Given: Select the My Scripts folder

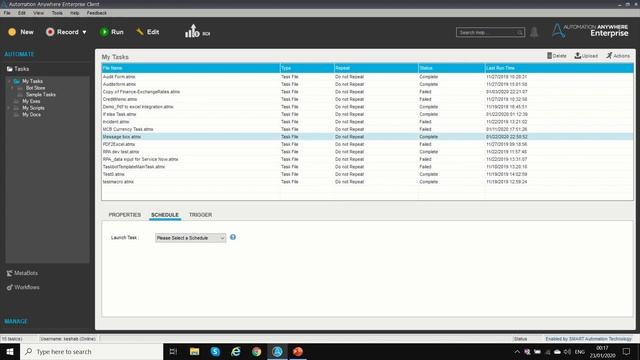Looking at the screenshot, I should [x=33, y=108].
